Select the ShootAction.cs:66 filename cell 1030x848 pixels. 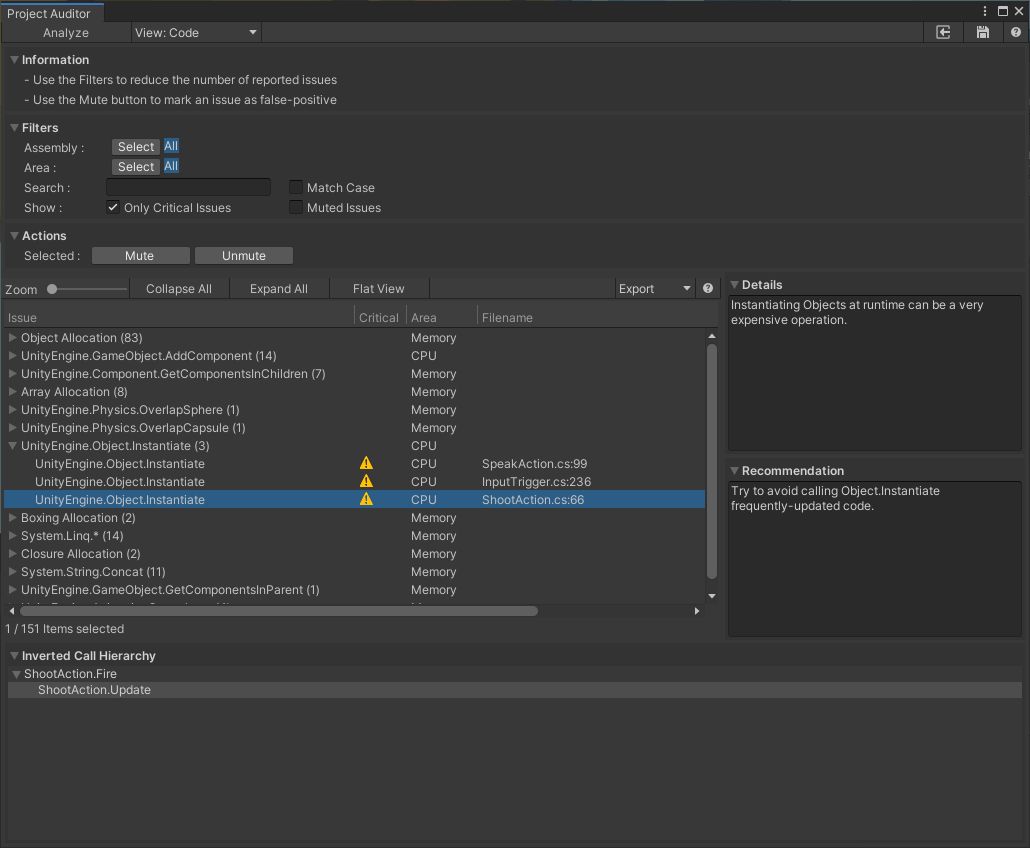533,499
